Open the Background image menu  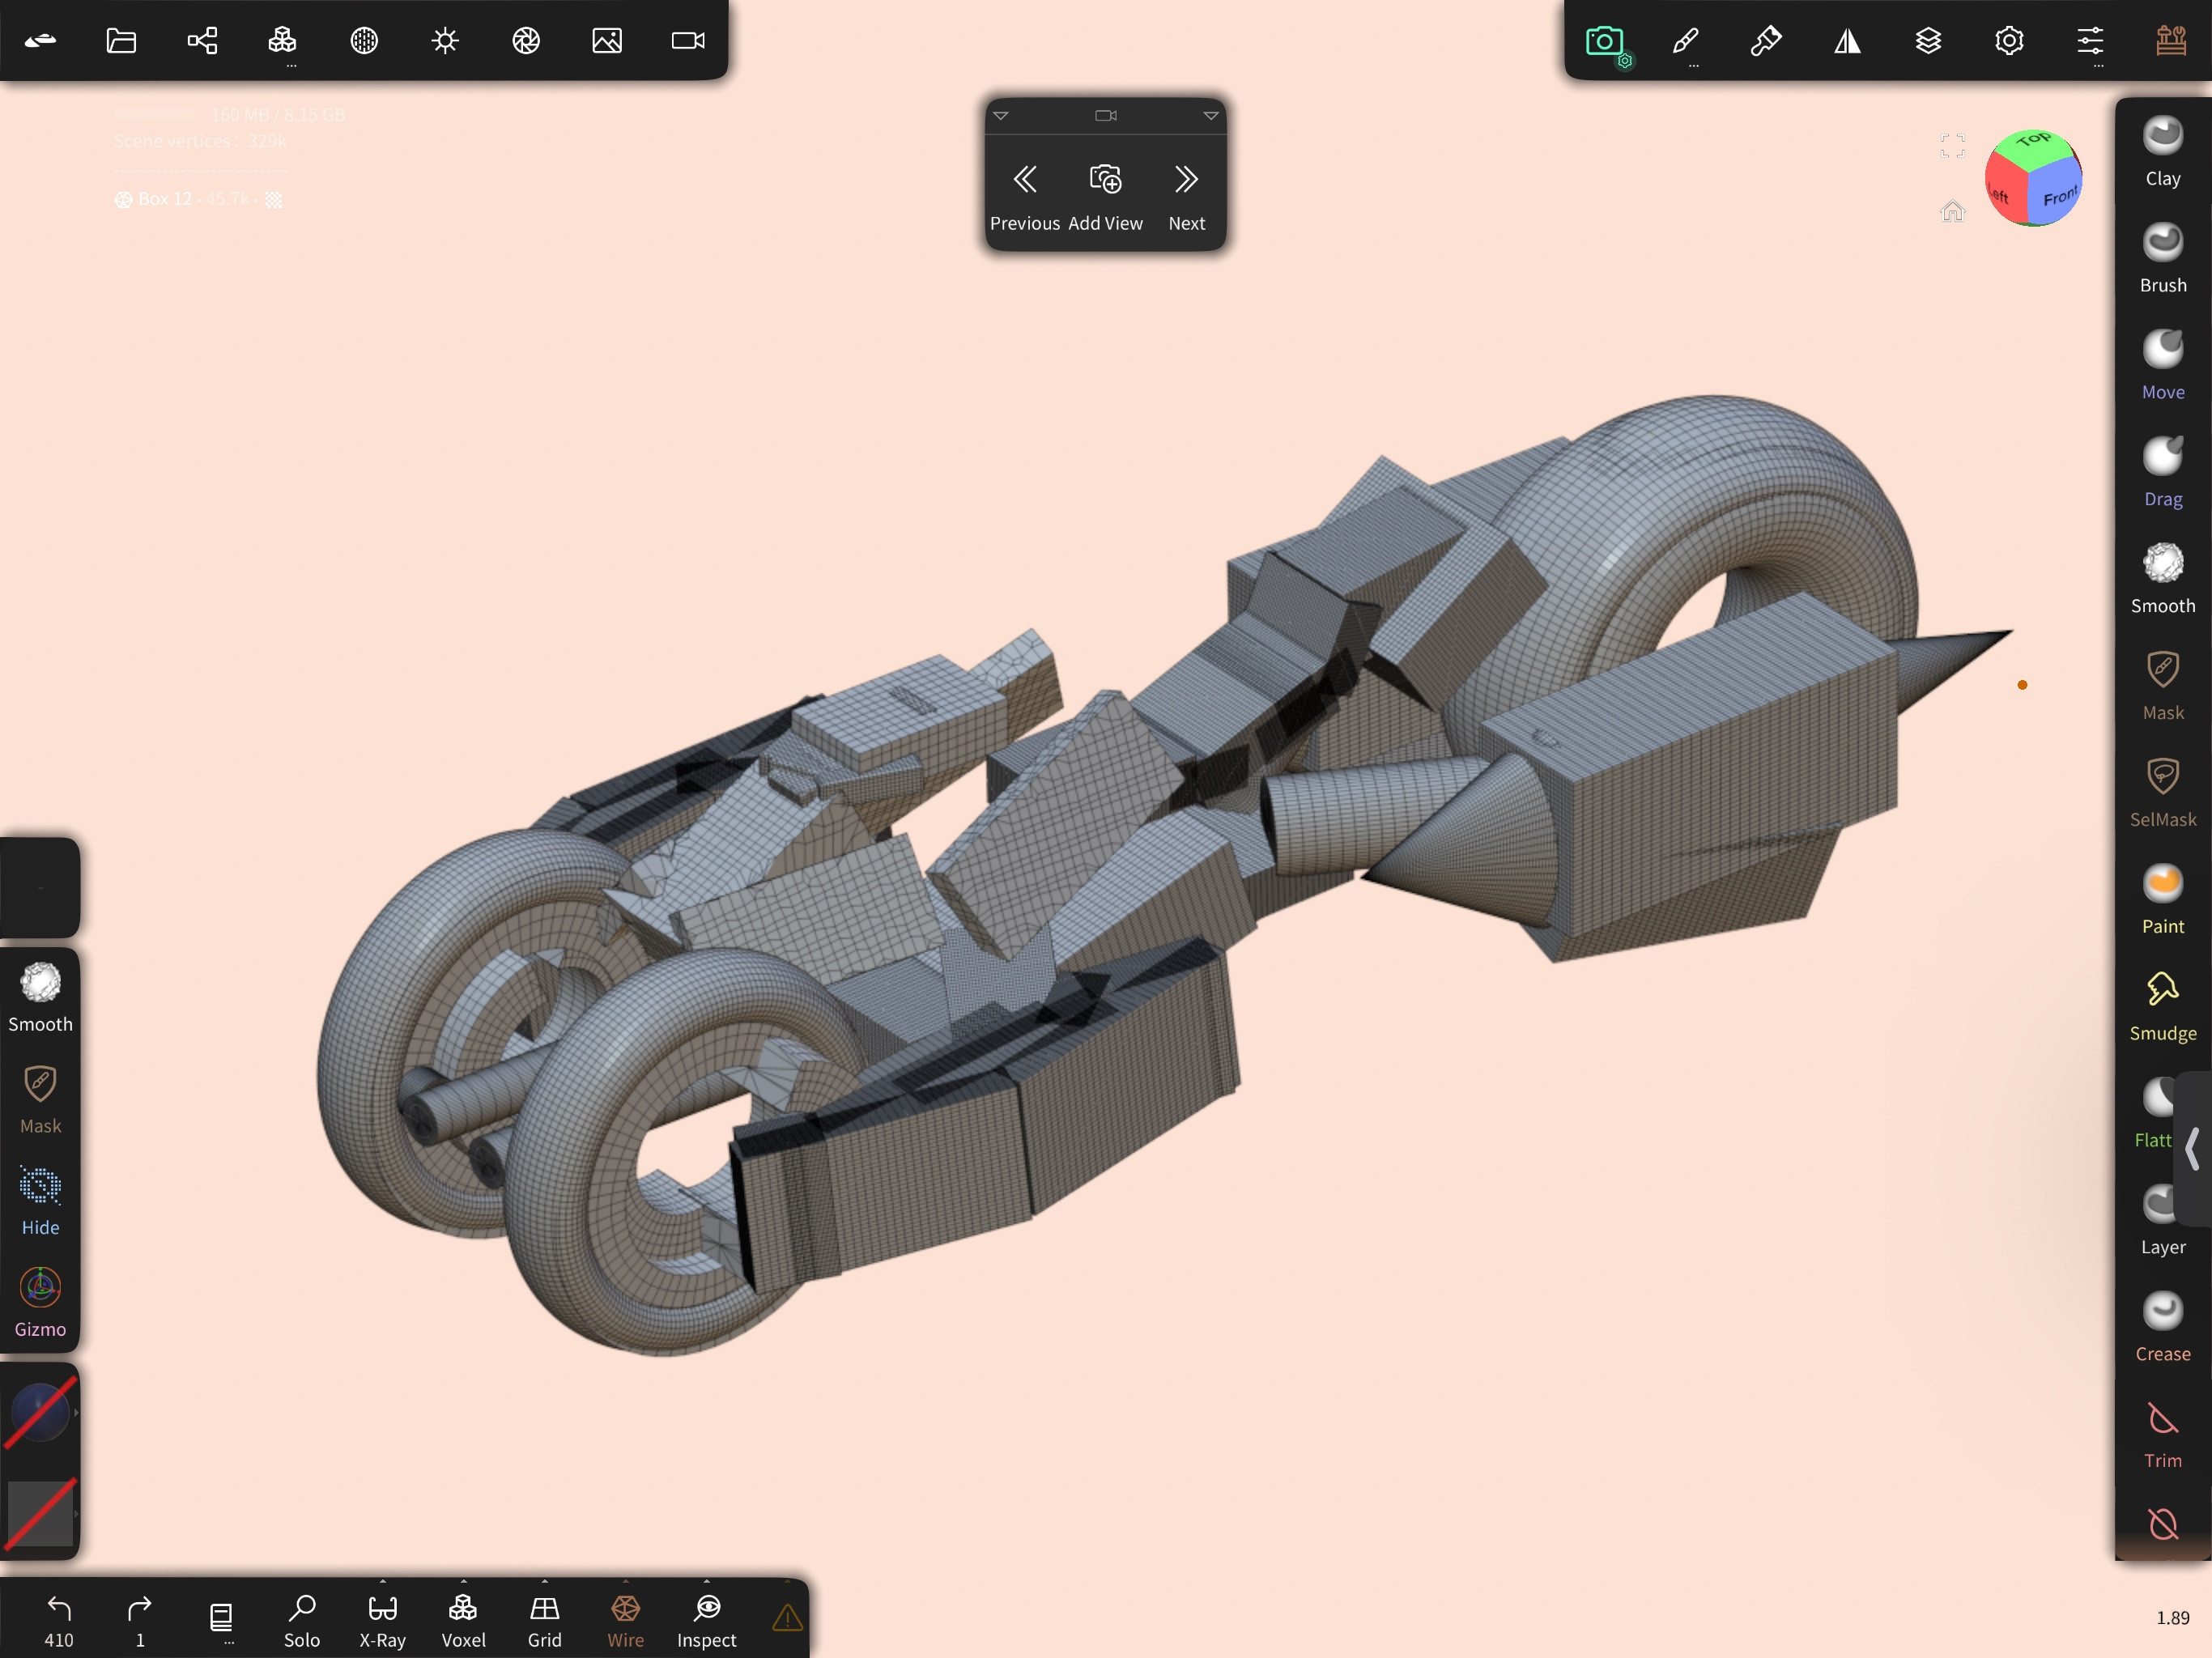[x=607, y=41]
